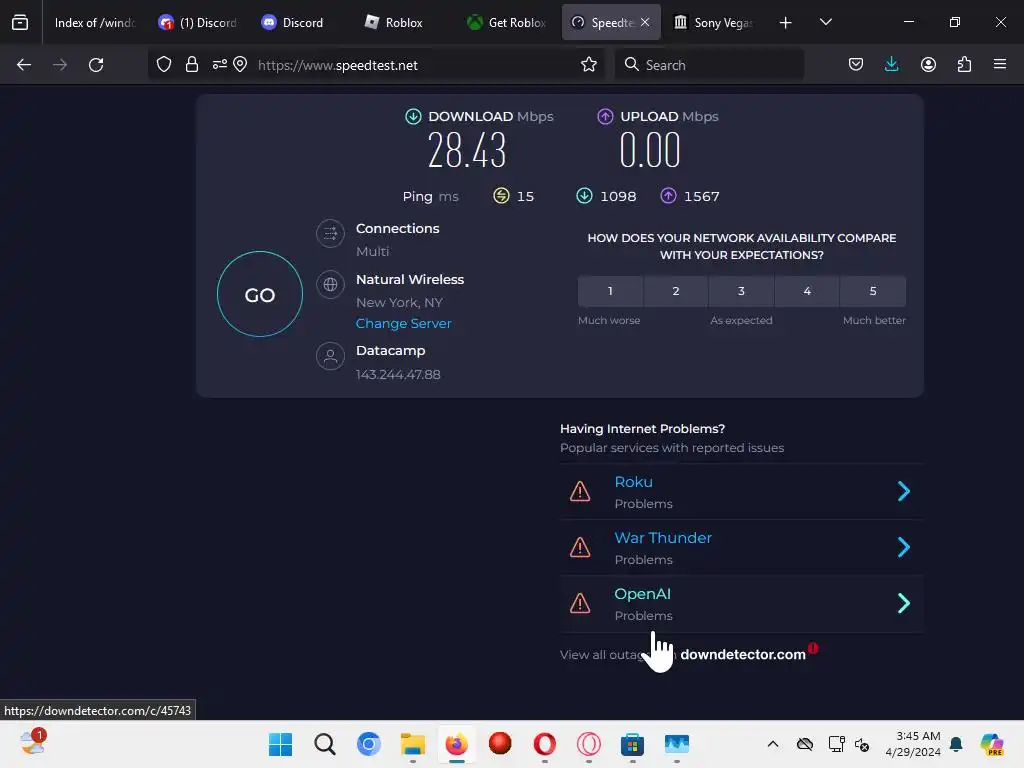
Task: Switch to the second Discord tab
Action: (301, 23)
